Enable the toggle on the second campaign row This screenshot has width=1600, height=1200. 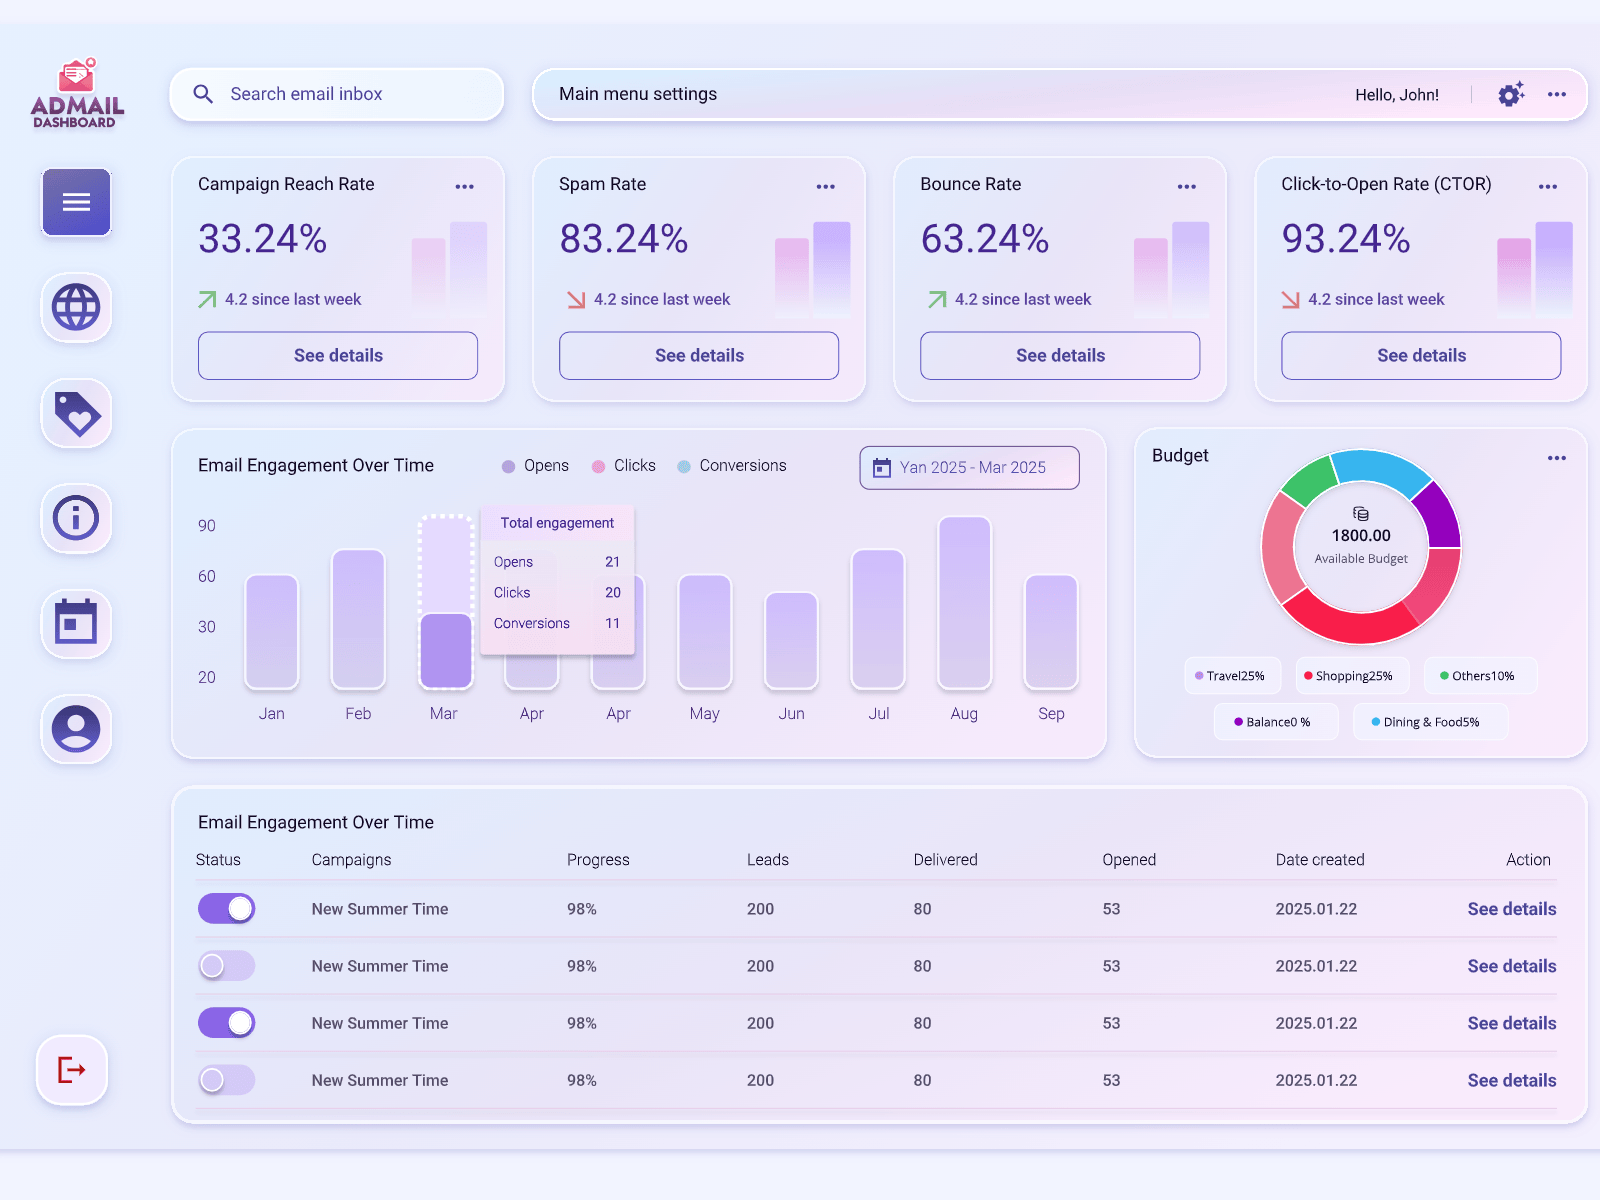click(226, 966)
